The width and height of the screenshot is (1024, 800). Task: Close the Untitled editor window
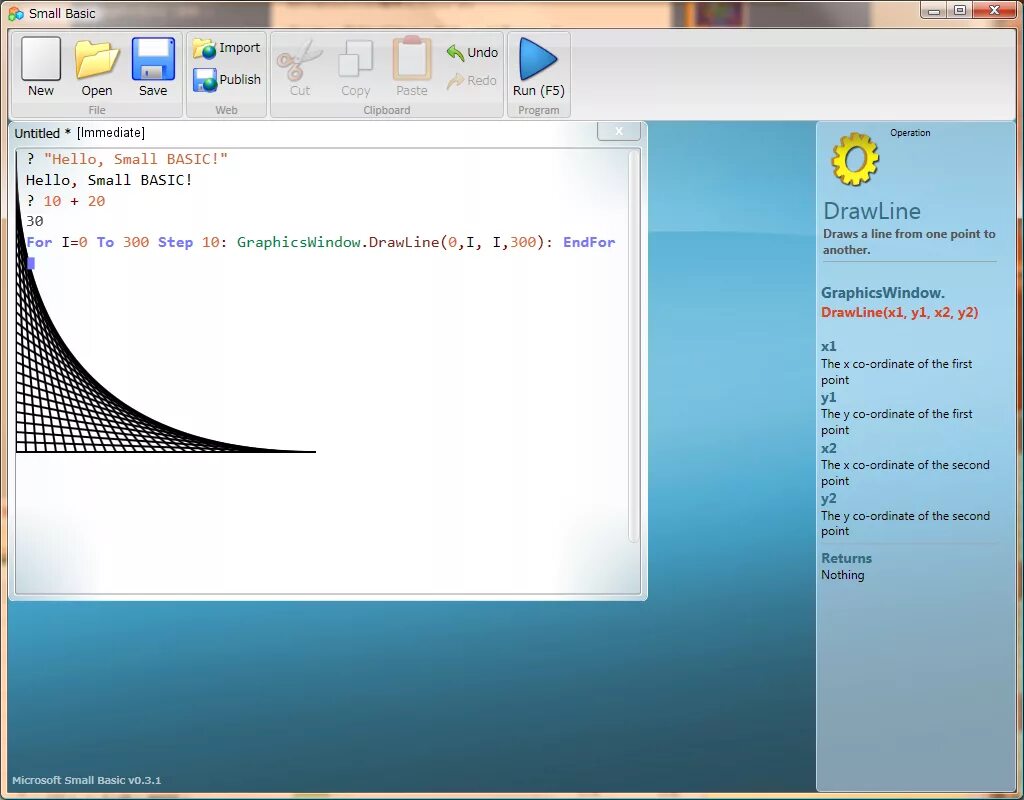(x=618, y=131)
